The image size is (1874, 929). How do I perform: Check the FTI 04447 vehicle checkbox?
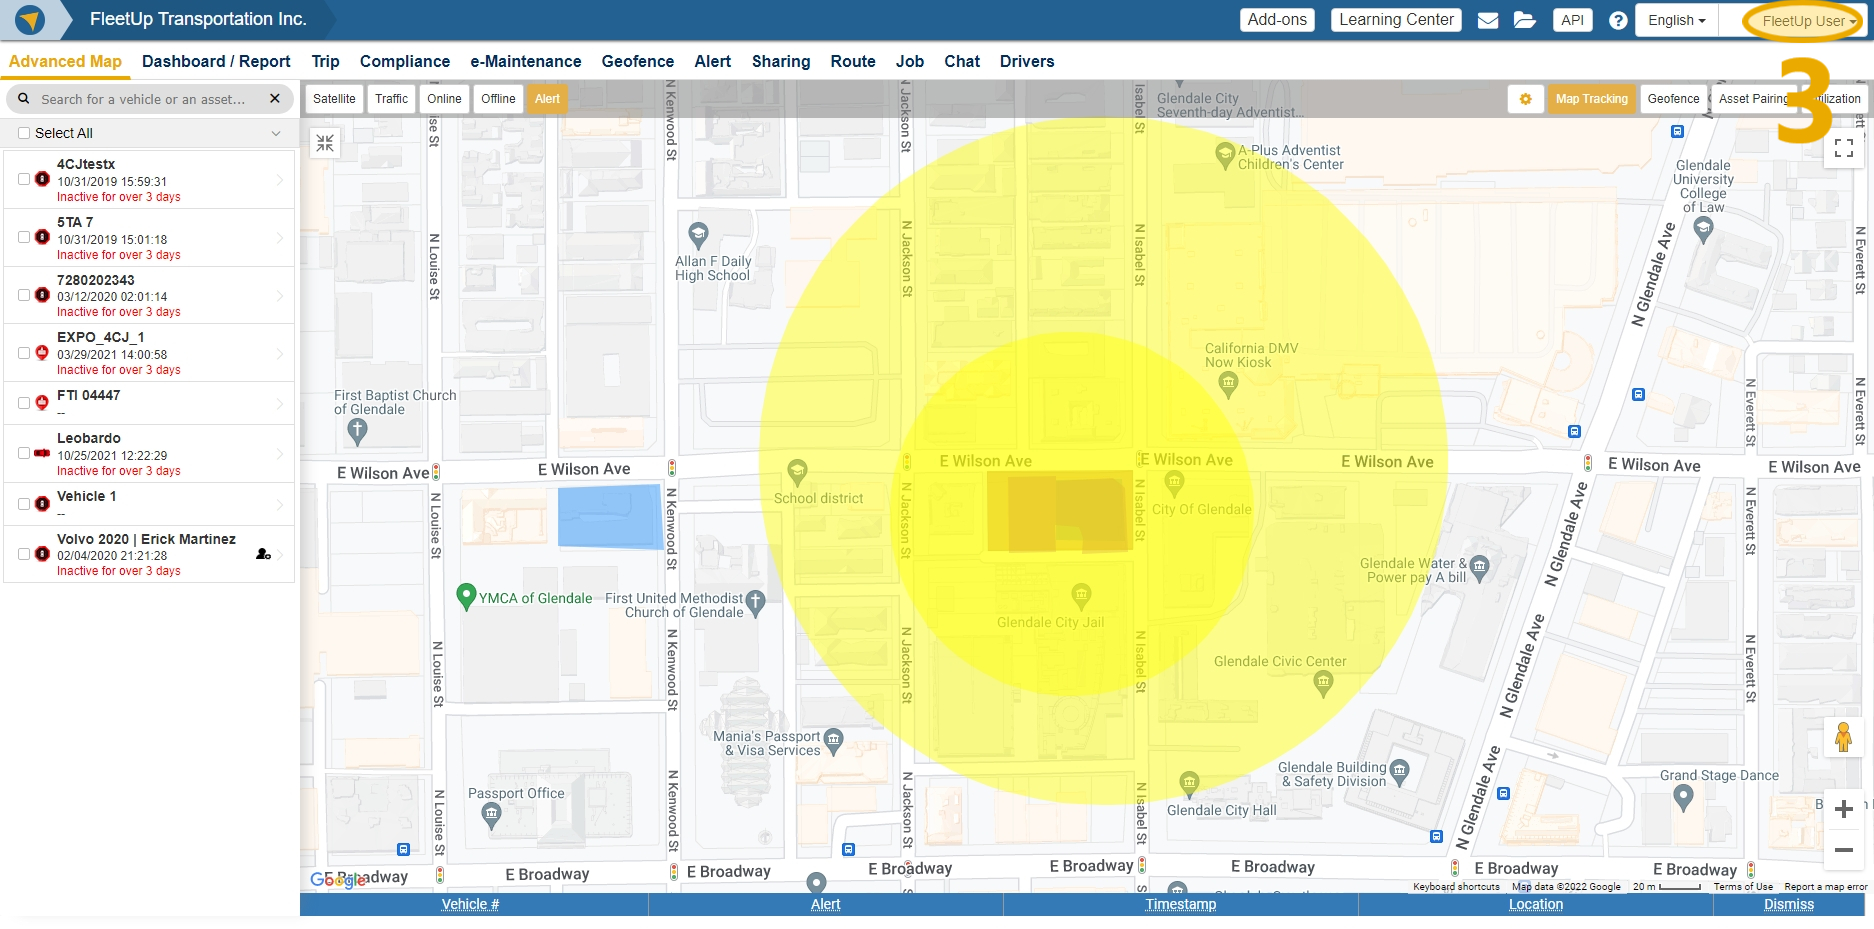[24, 403]
